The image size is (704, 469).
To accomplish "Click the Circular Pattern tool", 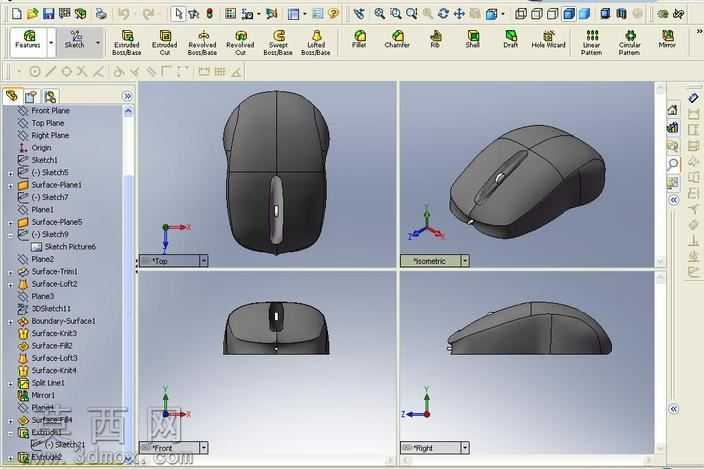I will click(x=629, y=43).
